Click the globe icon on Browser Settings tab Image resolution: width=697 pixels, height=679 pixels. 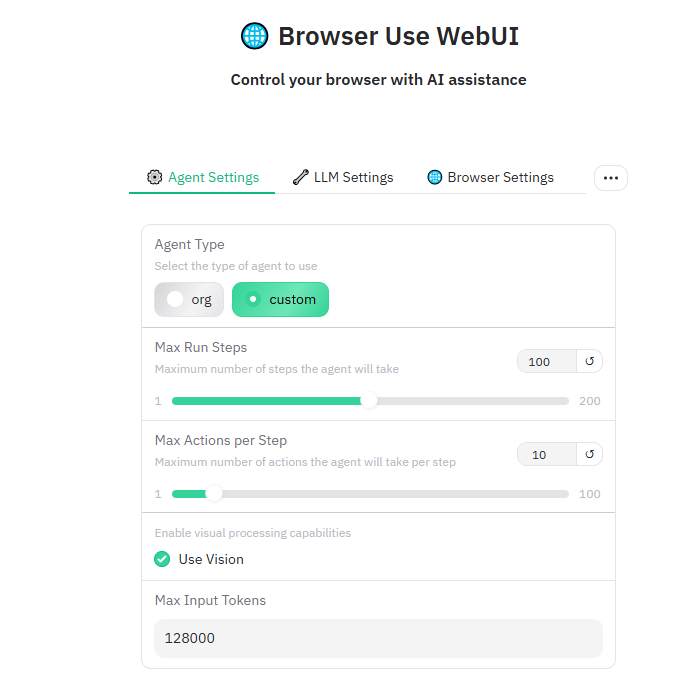[x=434, y=177]
